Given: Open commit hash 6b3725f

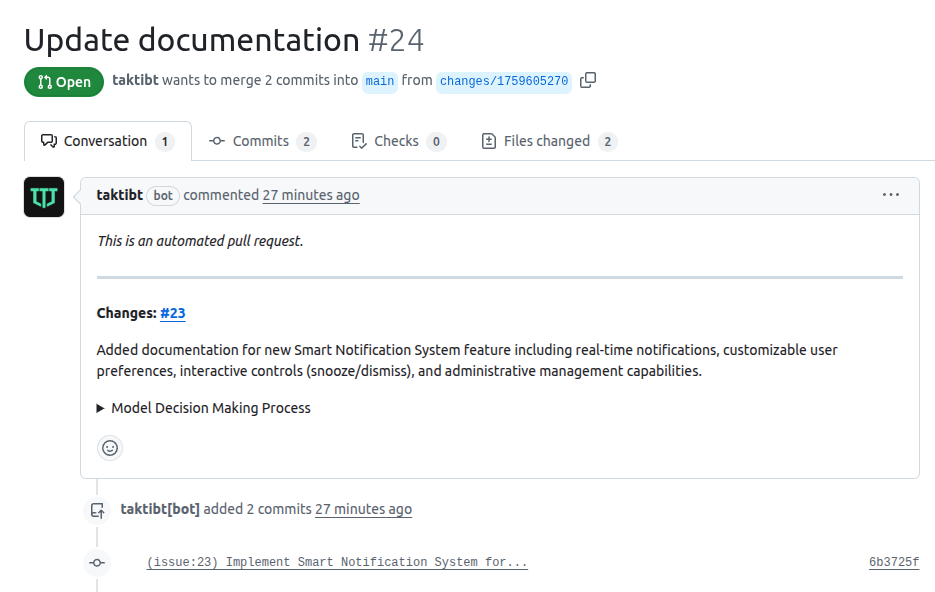Looking at the screenshot, I should [893, 562].
